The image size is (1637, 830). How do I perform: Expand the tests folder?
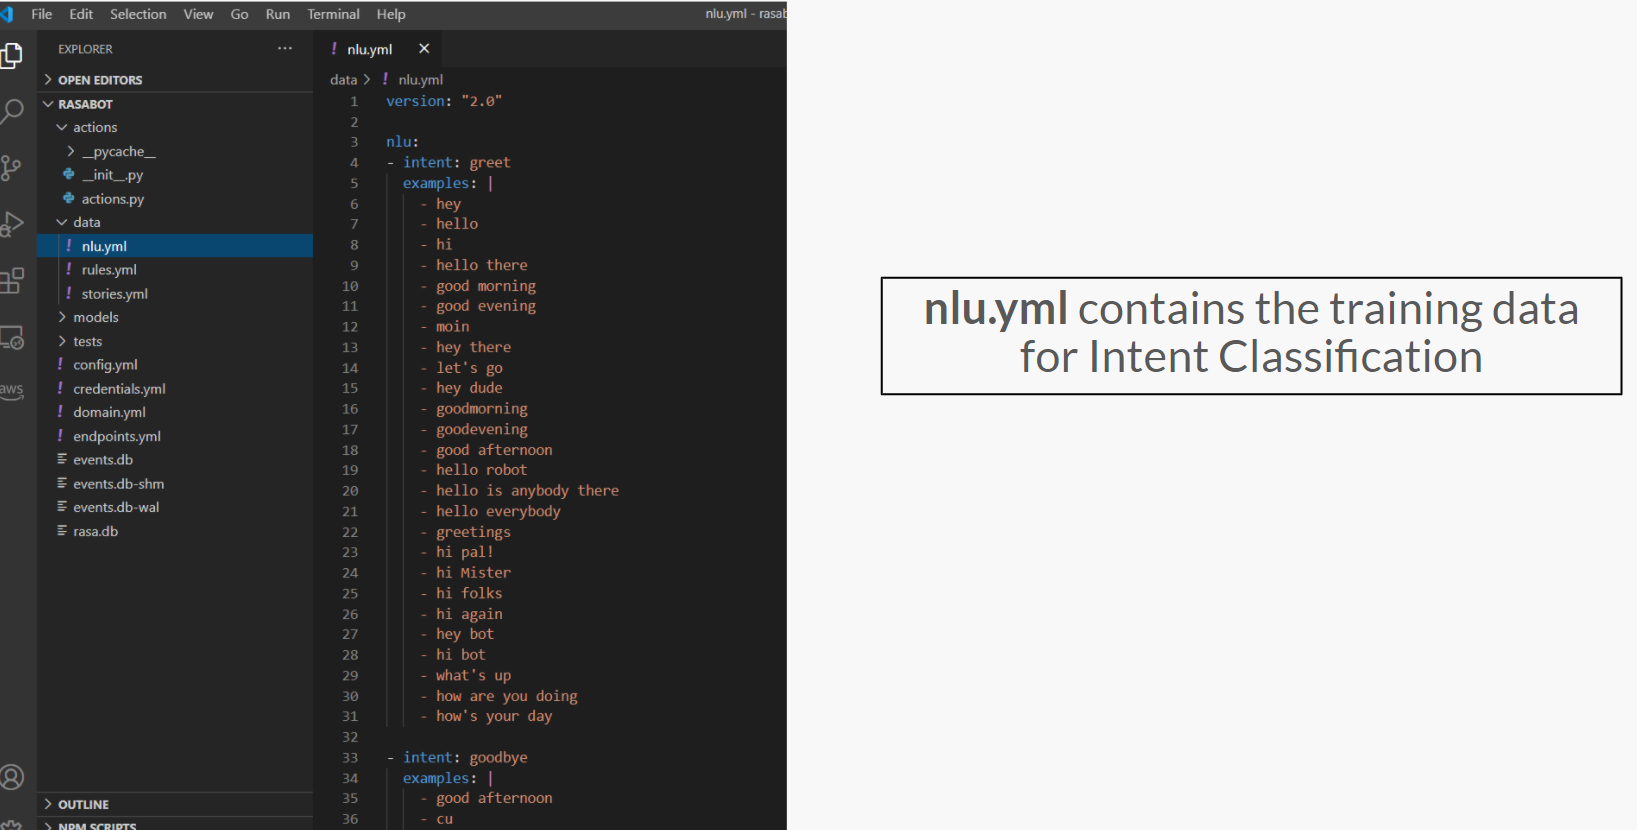coord(175,341)
